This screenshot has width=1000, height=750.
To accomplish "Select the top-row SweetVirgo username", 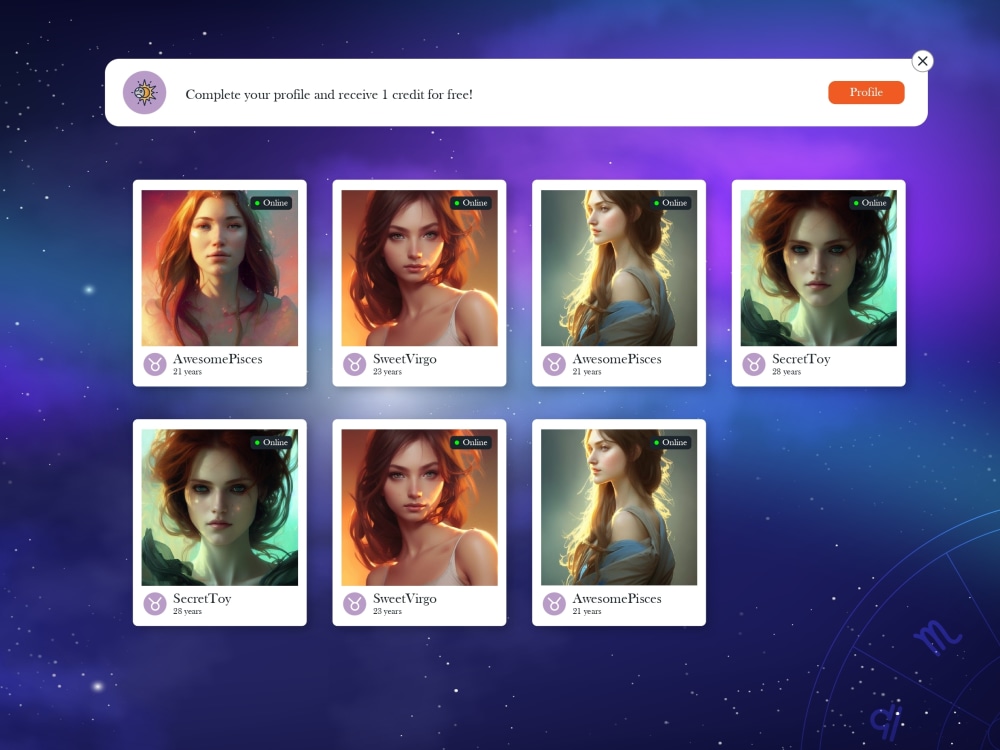I will tap(405, 359).
